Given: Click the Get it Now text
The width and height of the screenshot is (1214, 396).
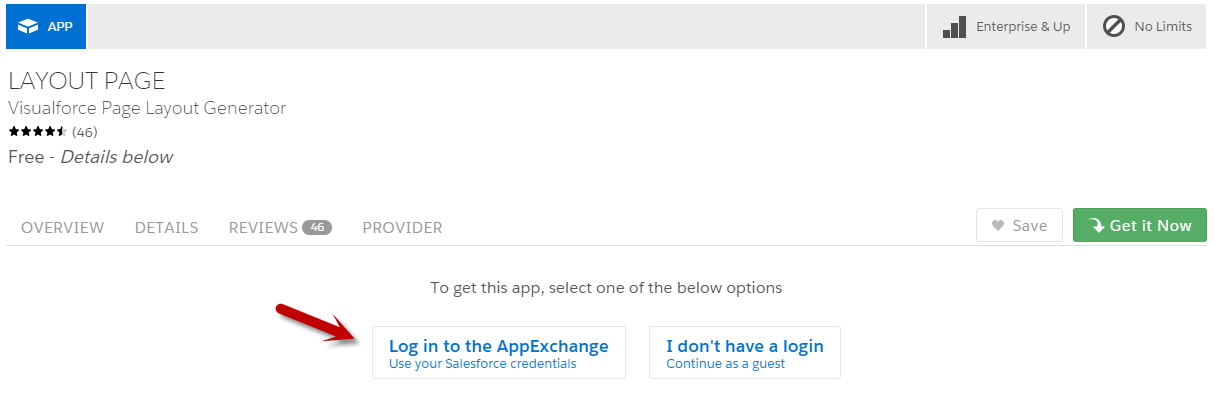Looking at the screenshot, I should pyautogui.click(x=1151, y=226).
